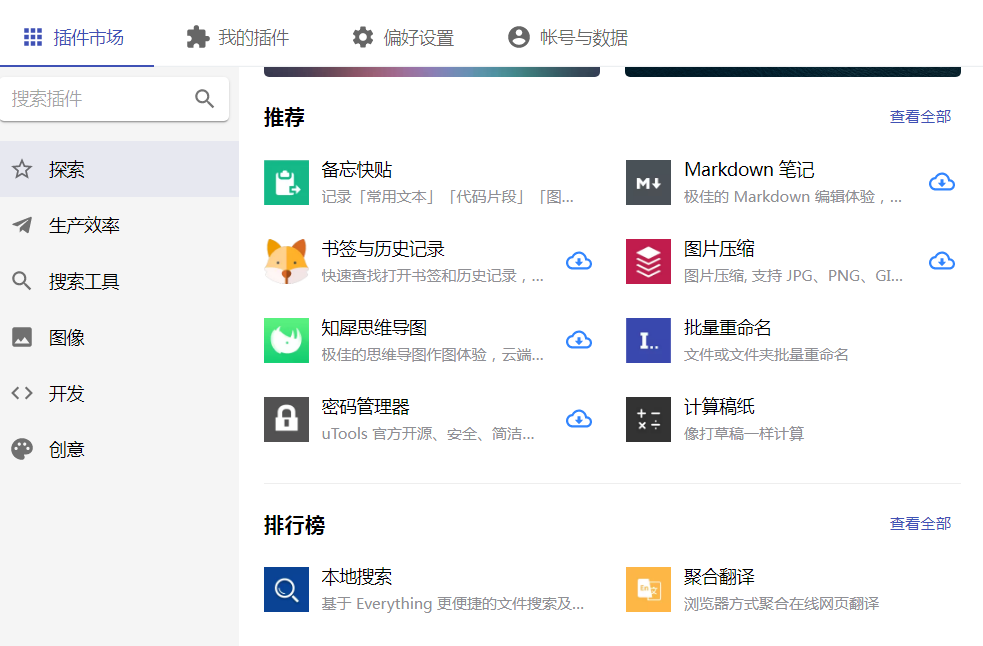The image size is (983, 646).
Task: Focus the 搜索插件 search field
Action: 114,98
